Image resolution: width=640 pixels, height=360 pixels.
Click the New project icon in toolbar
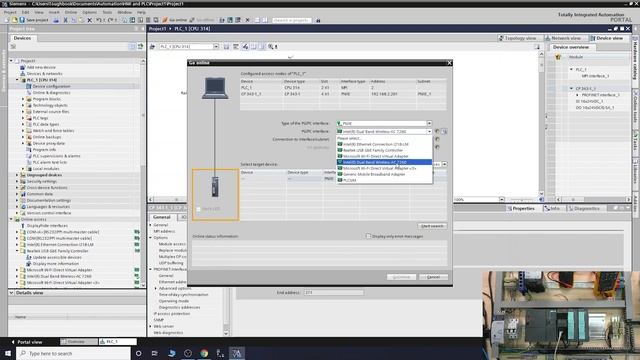coord(7,20)
